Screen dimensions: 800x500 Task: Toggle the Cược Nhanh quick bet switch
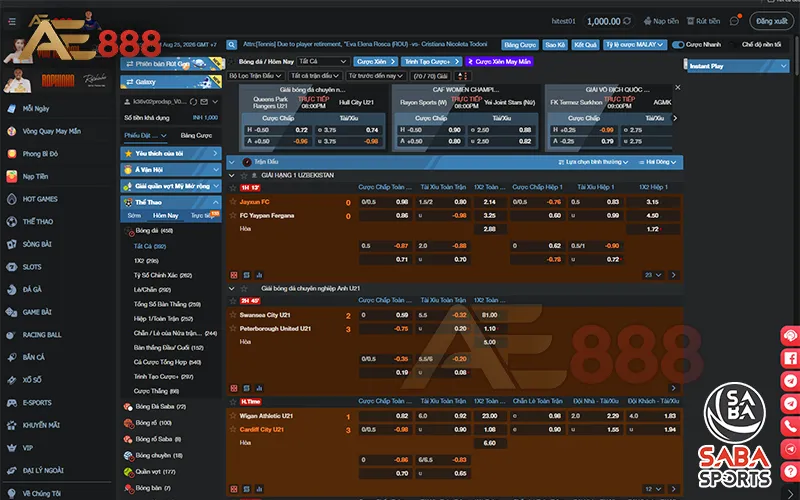coord(678,45)
